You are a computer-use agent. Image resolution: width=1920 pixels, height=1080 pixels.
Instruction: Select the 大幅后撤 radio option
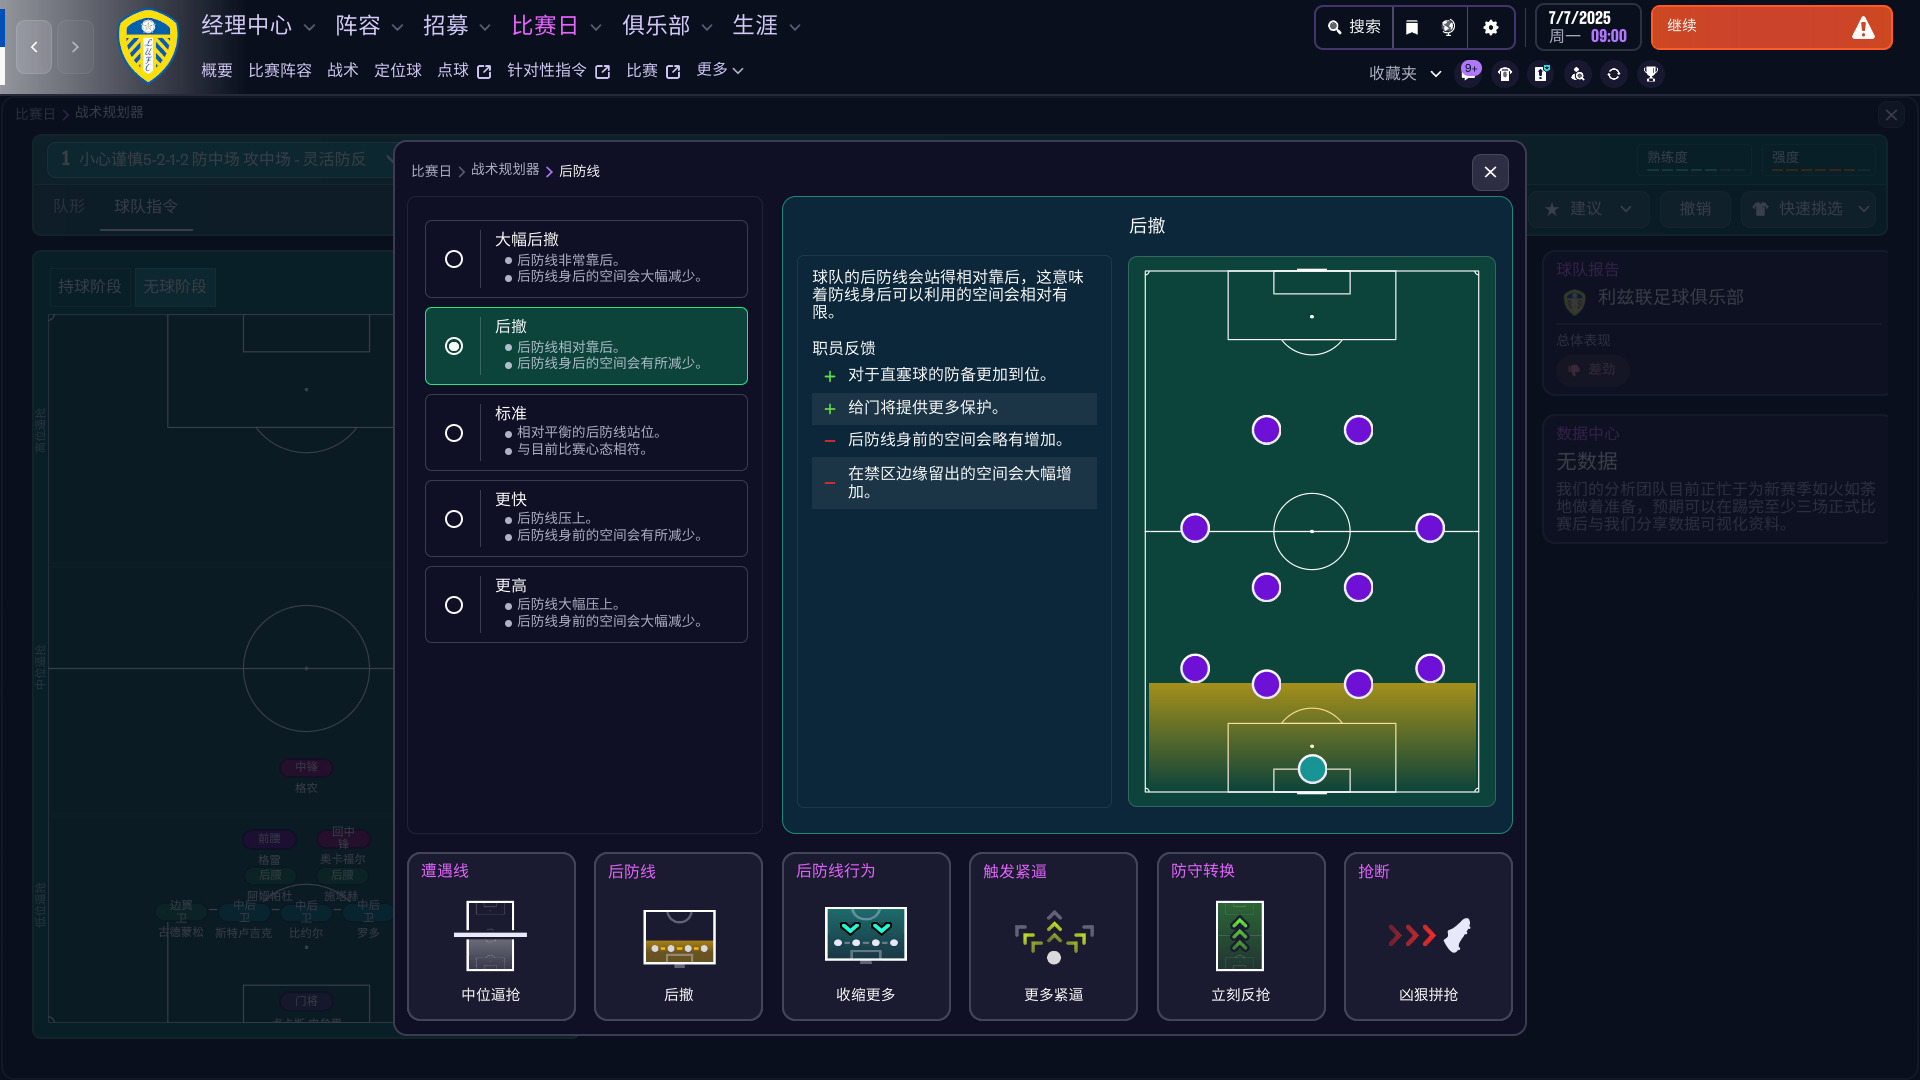(454, 259)
